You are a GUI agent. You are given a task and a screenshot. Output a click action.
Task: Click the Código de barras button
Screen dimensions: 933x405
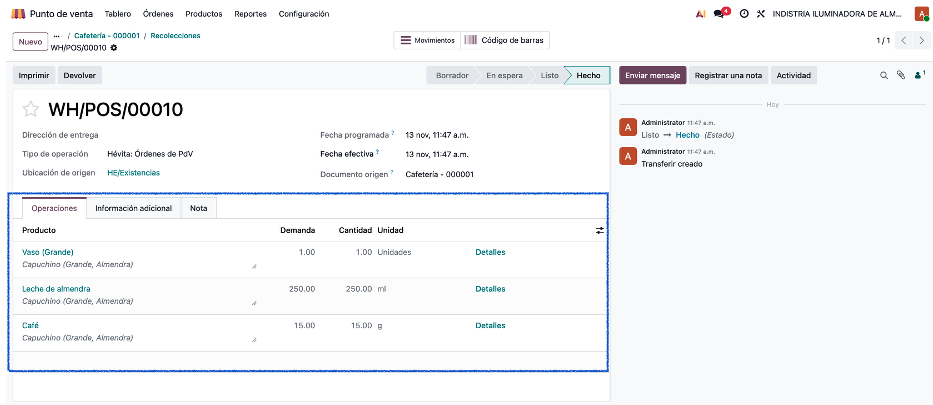click(506, 40)
